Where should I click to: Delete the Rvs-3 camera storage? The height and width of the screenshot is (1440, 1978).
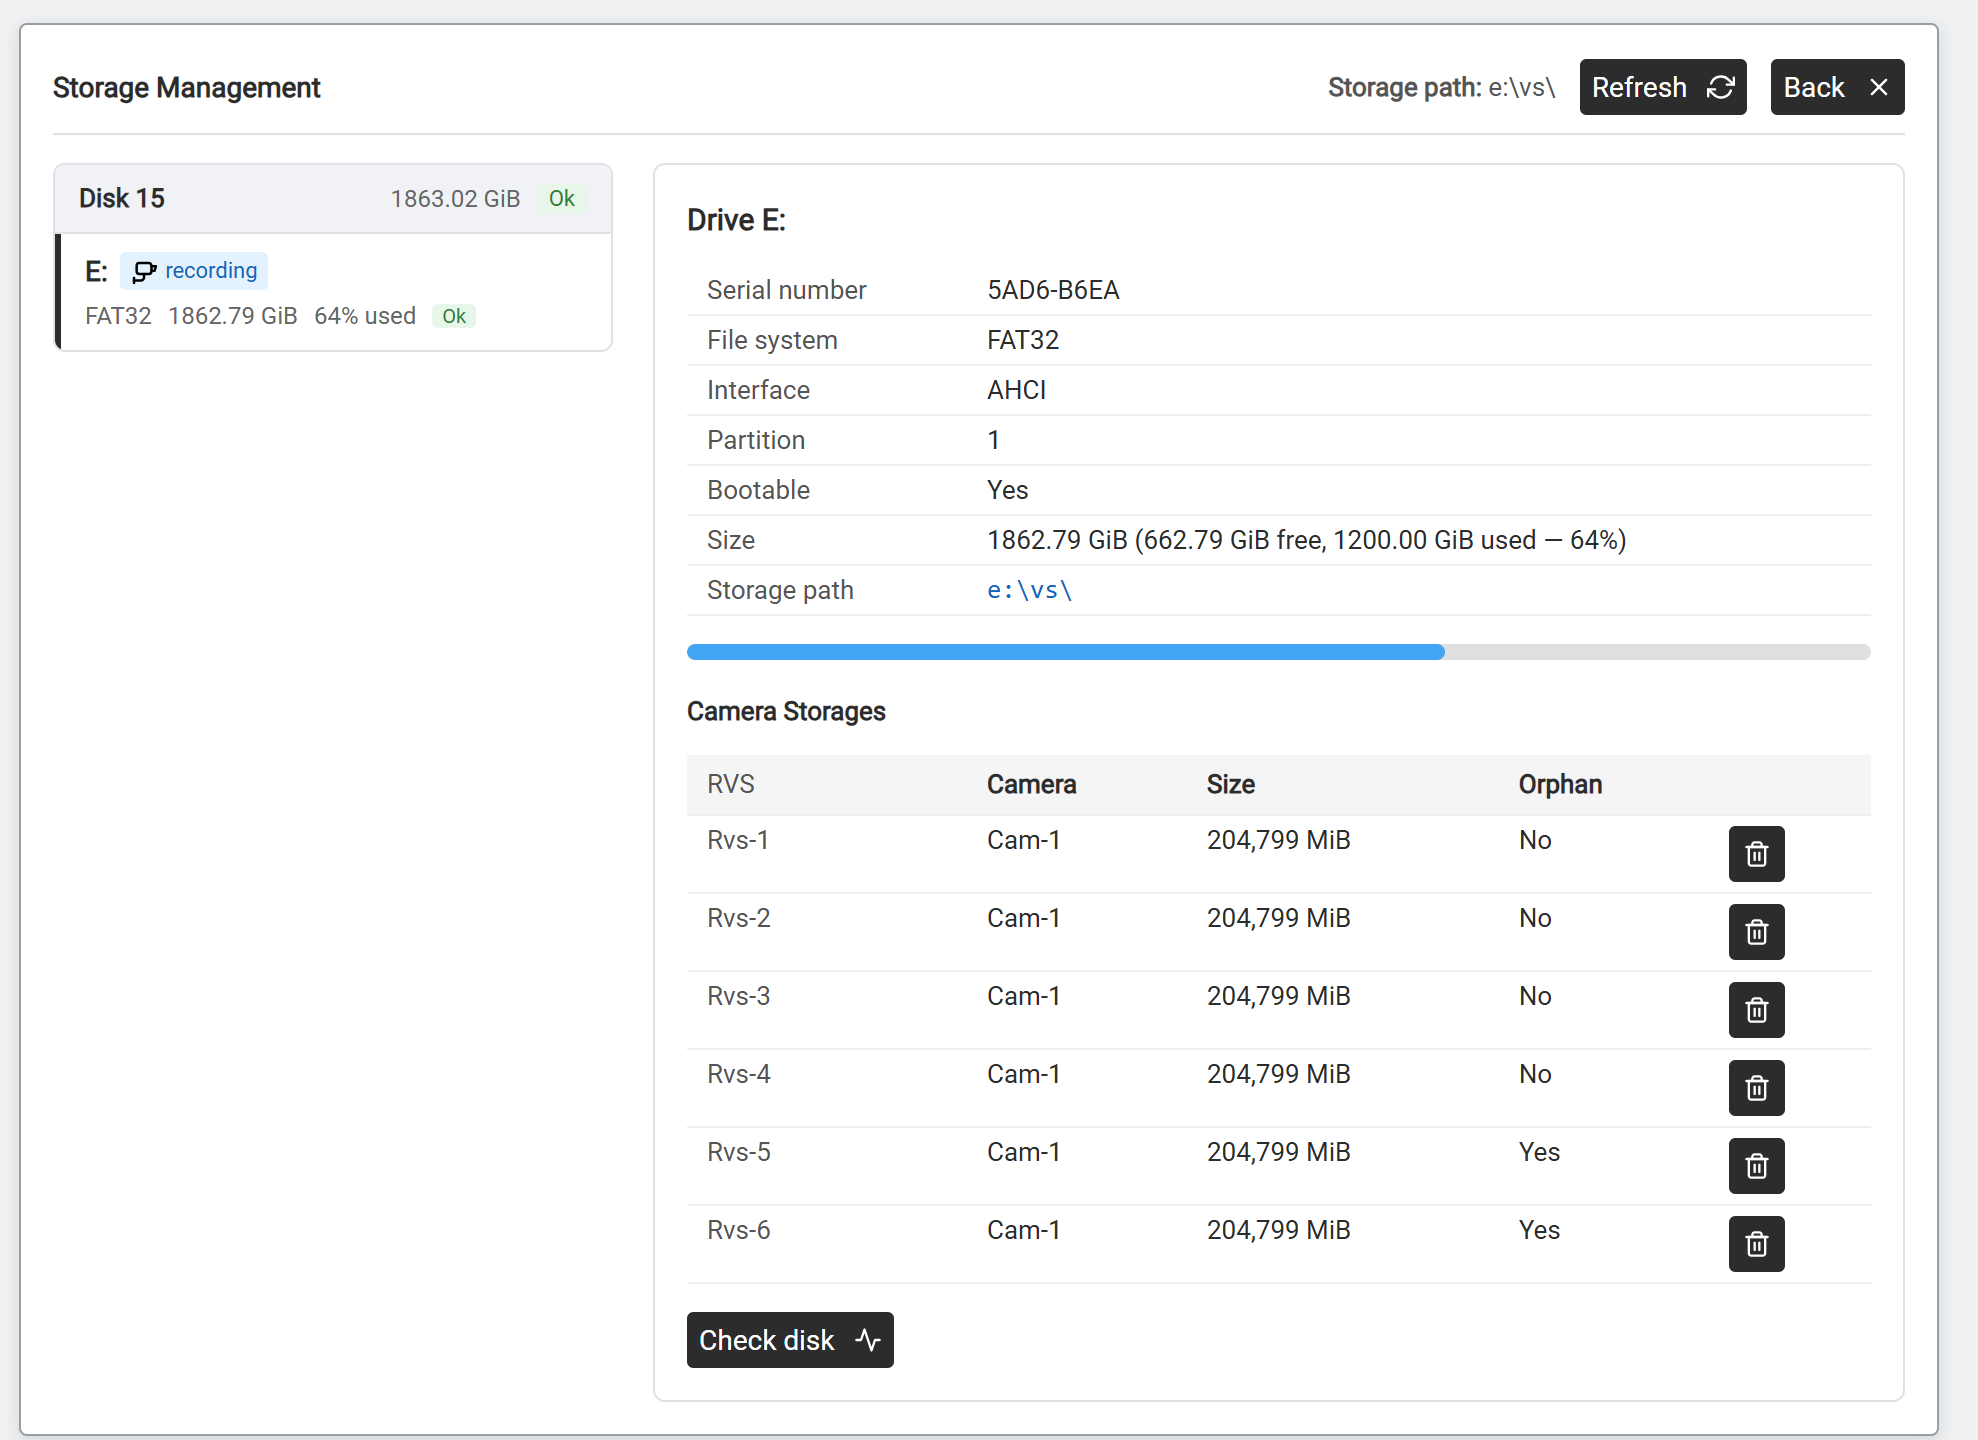pos(1756,1010)
